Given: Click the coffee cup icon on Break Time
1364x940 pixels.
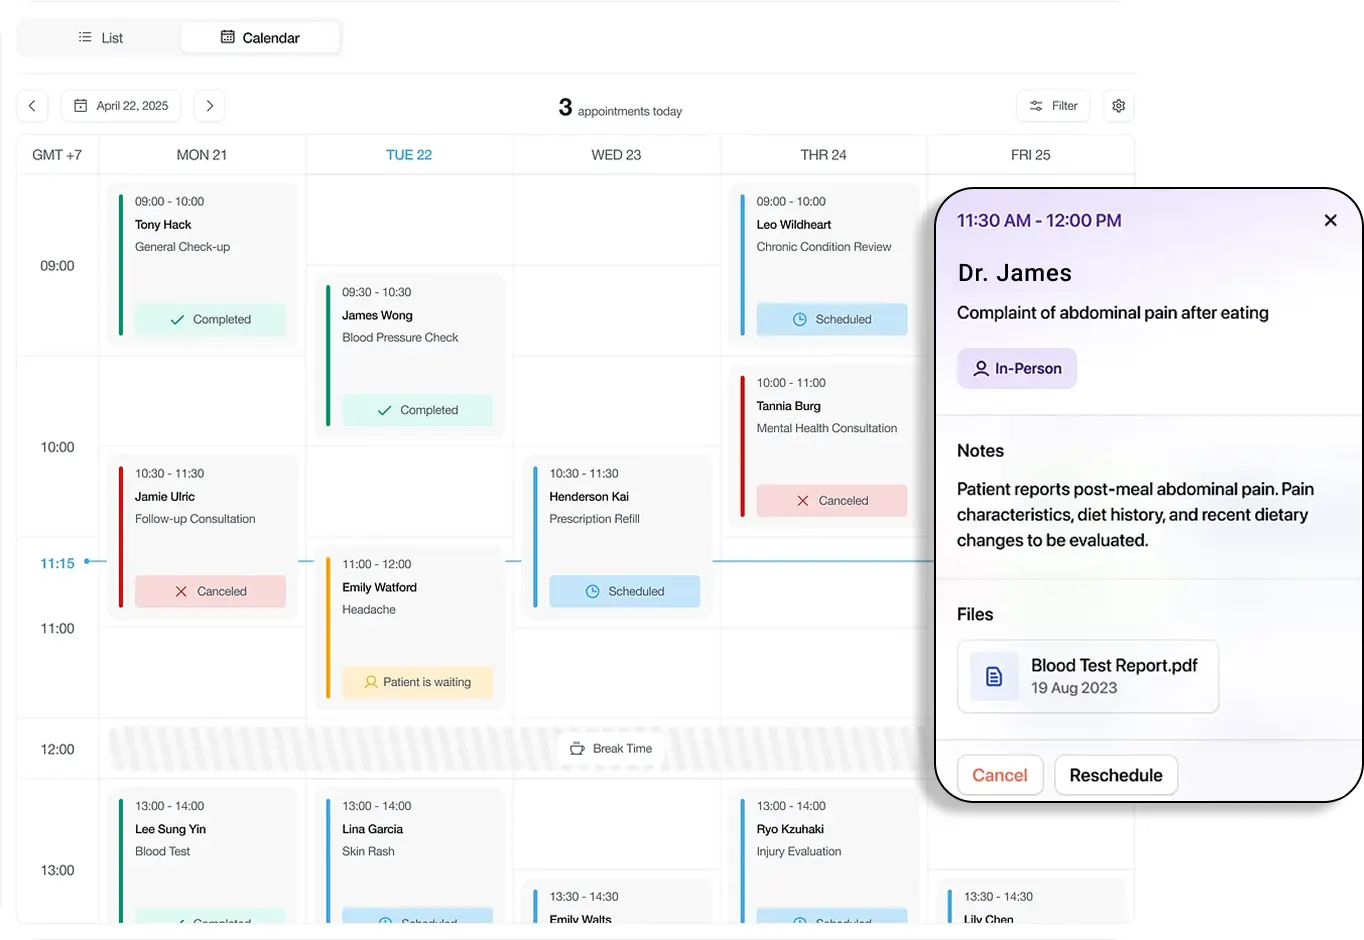Looking at the screenshot, I should [x=577, y=748].
